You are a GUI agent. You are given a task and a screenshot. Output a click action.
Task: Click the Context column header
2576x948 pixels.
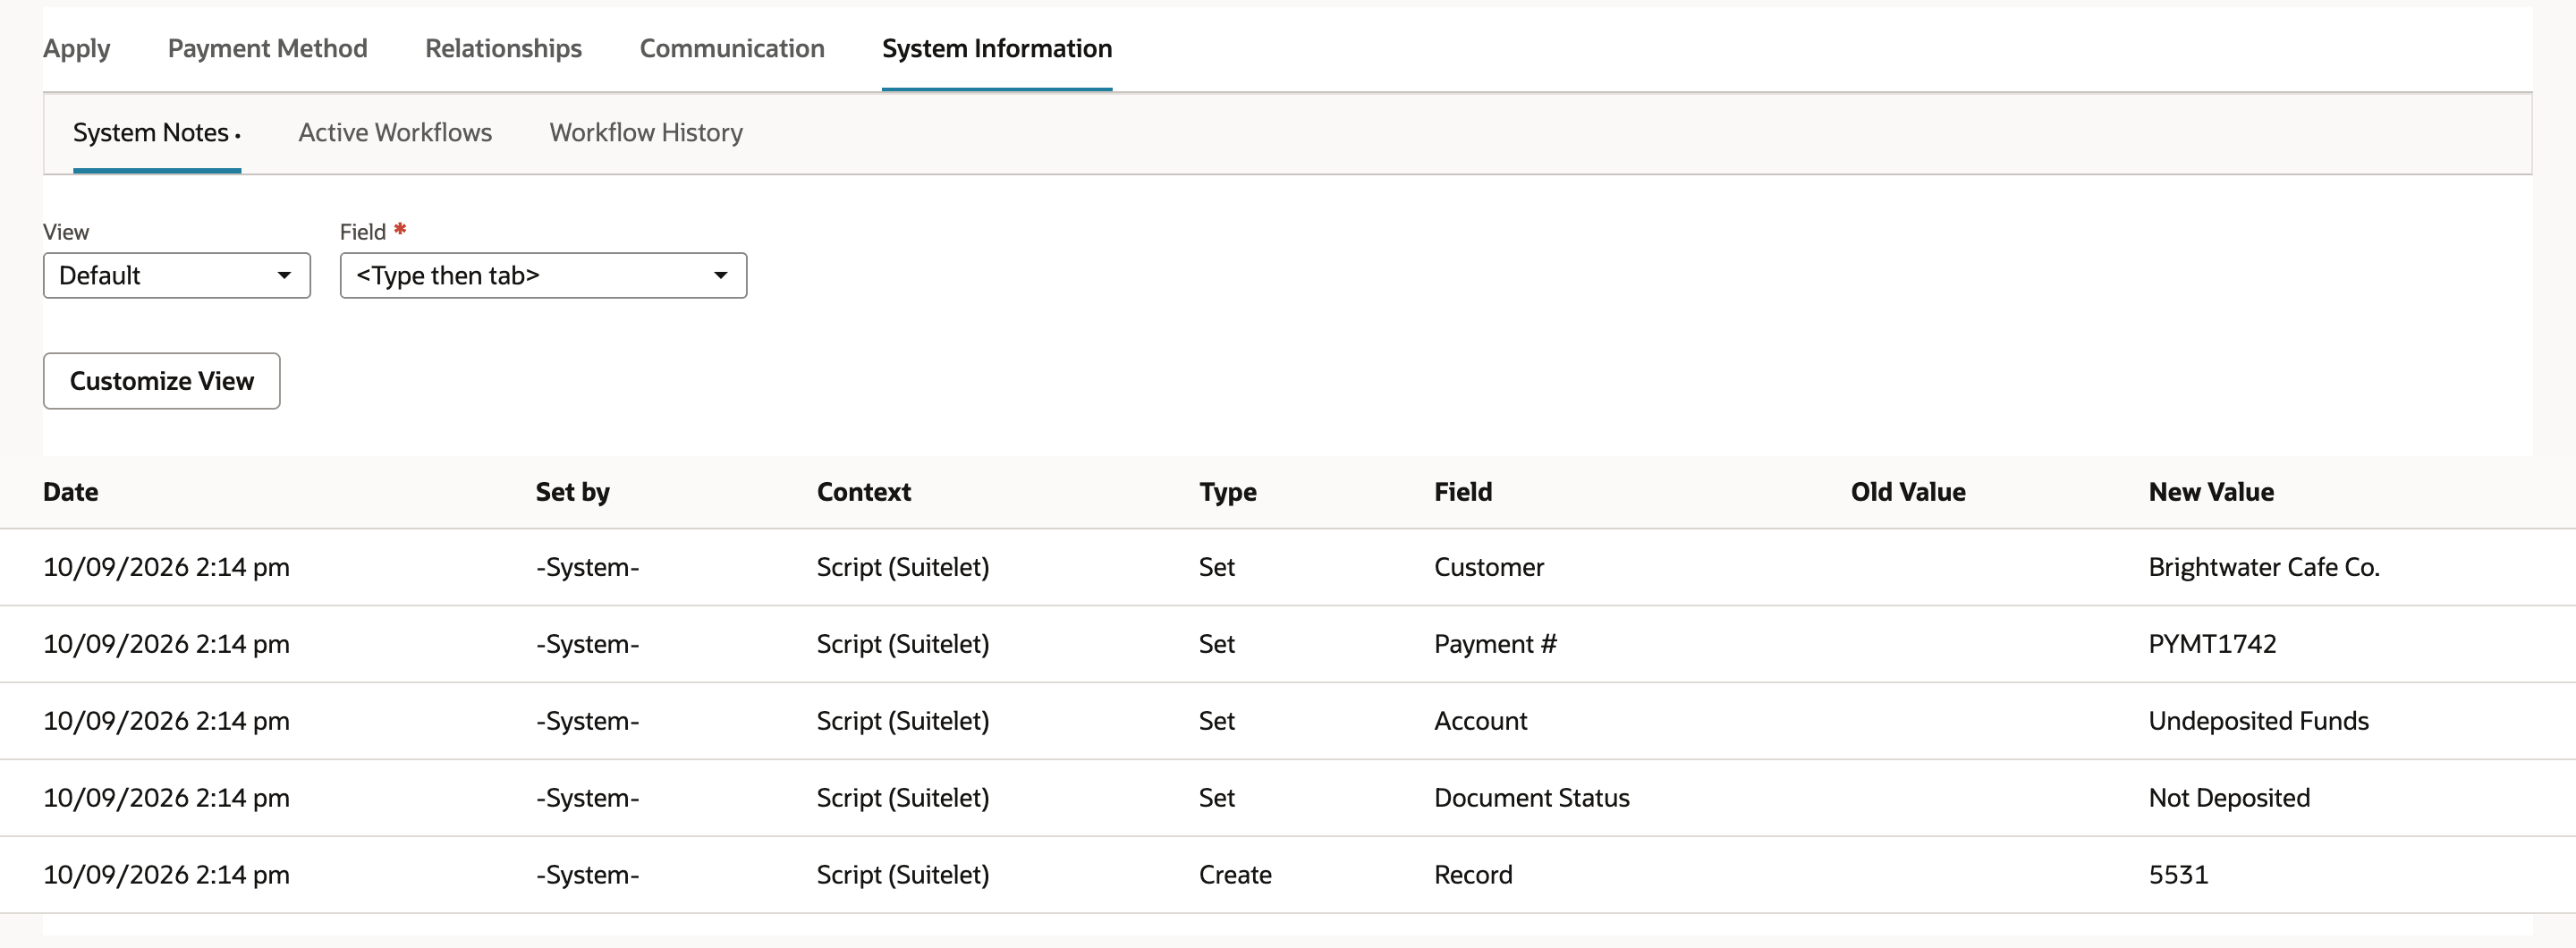(x=864, y=492)
